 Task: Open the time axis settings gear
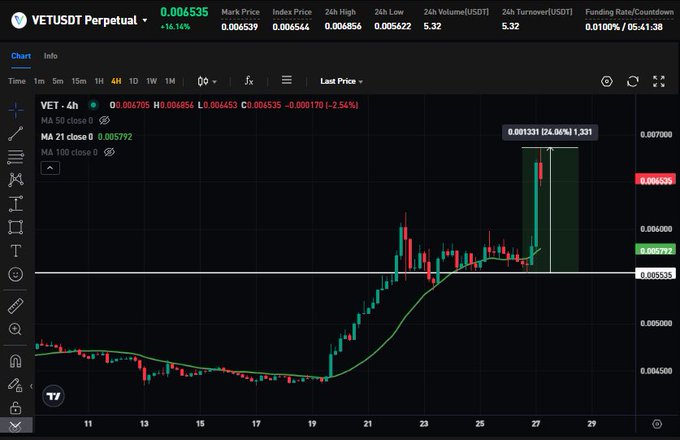[657, 424]
